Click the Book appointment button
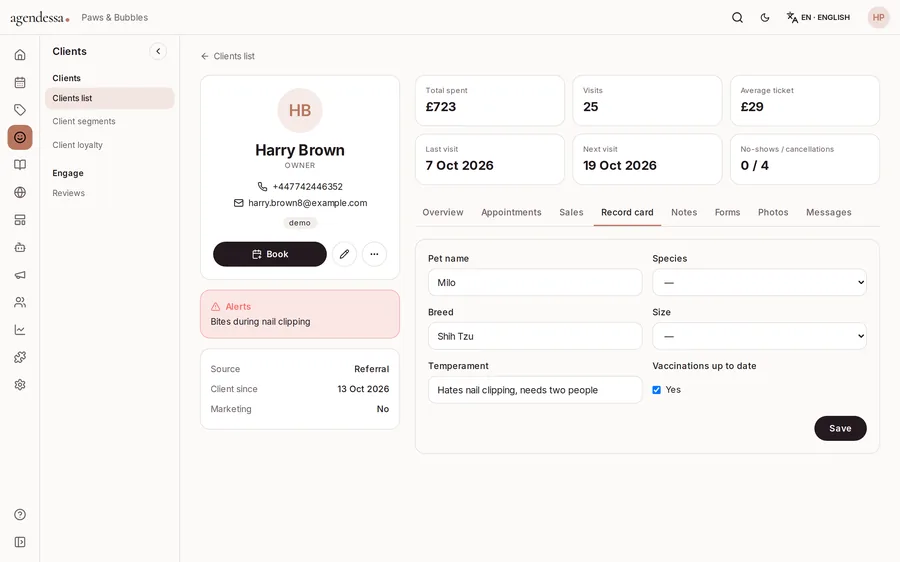Screen dimensions: 900x562 click(270, 254)
